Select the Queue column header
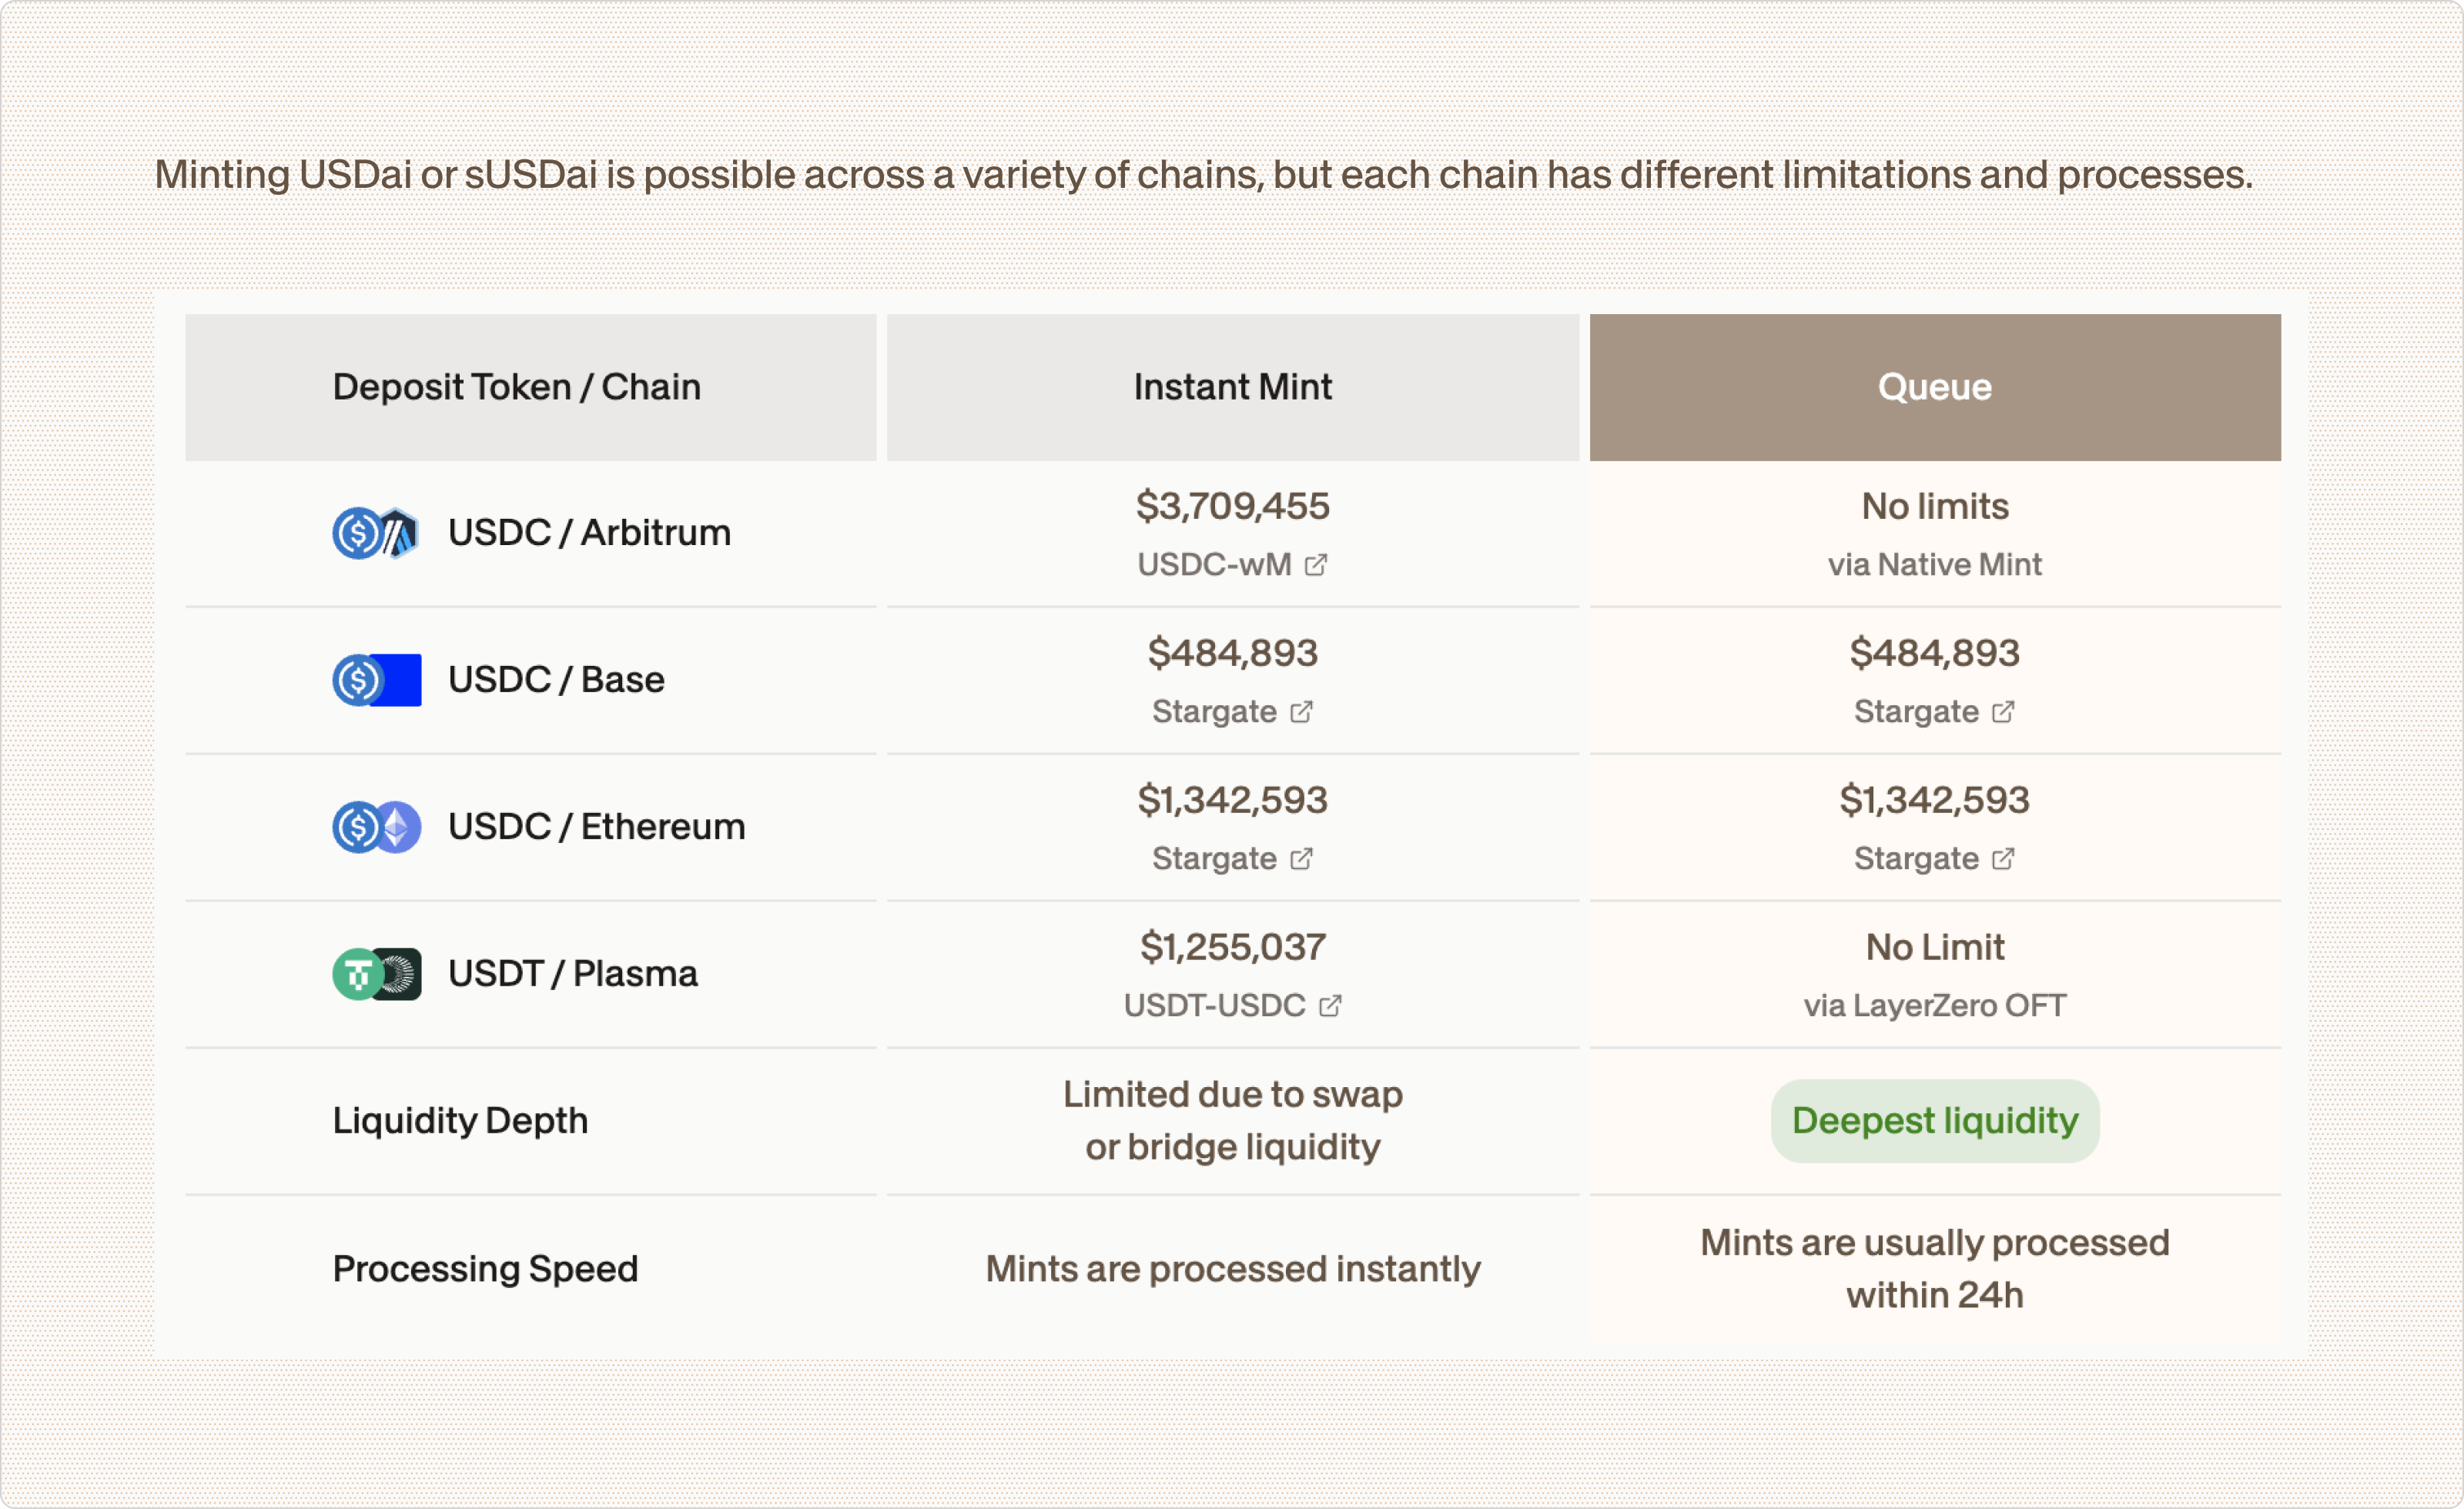The height and width of the screenshot is (1509, 2464). point(1934,388)
